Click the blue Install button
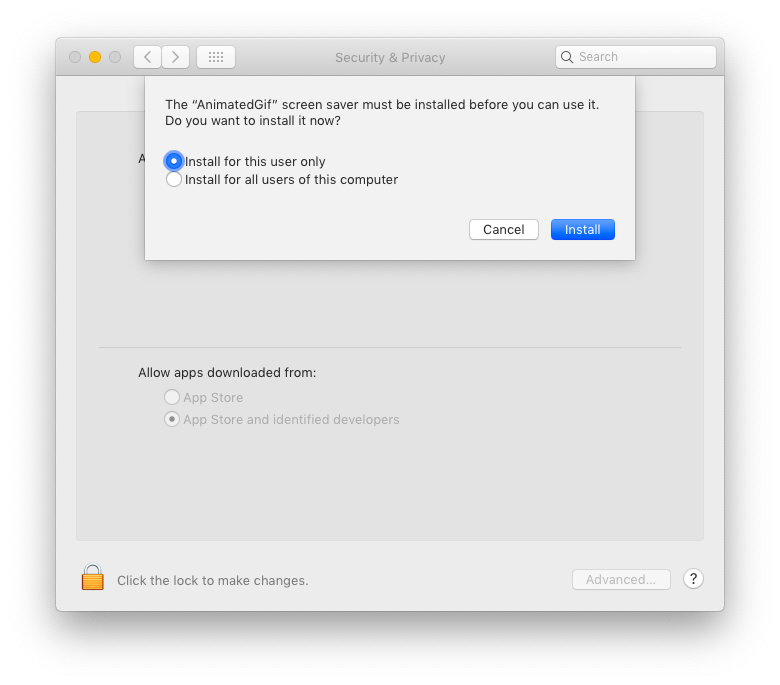The height and width of the screenshot is (685, 780). click(x=582, y=230)
